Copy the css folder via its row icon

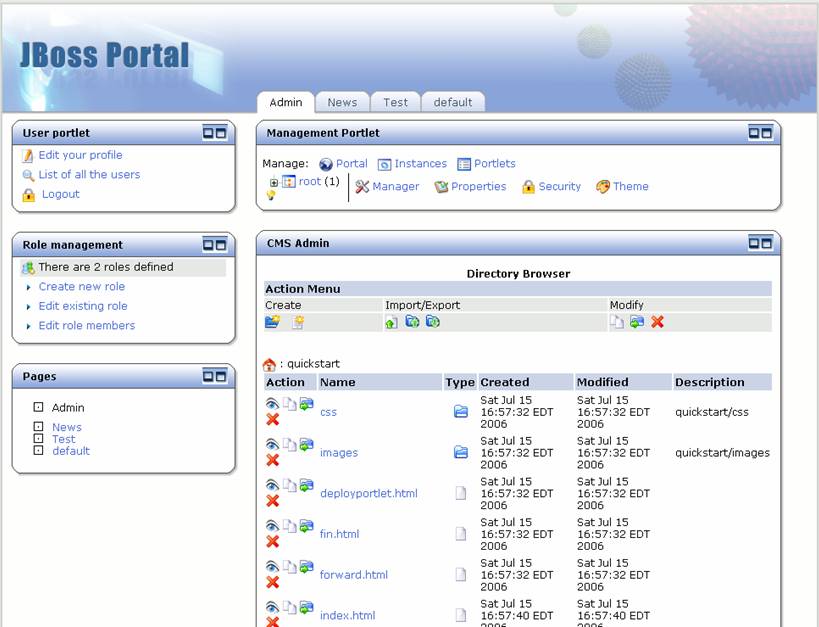[289, 403]
